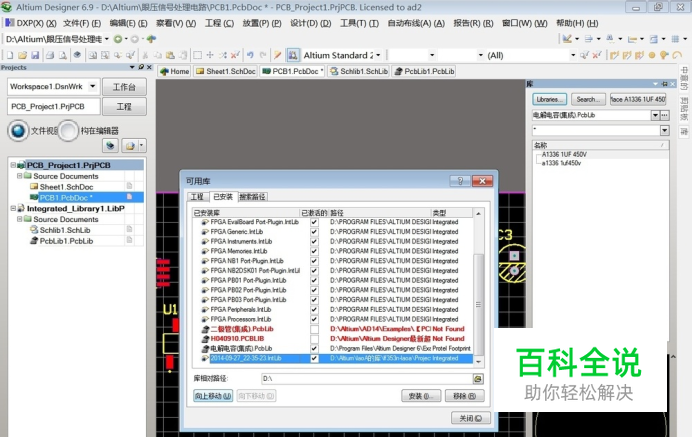Collapse Source Documents under PCB_Project1
The height and width of the screenshot is (437, 692).
20,176
